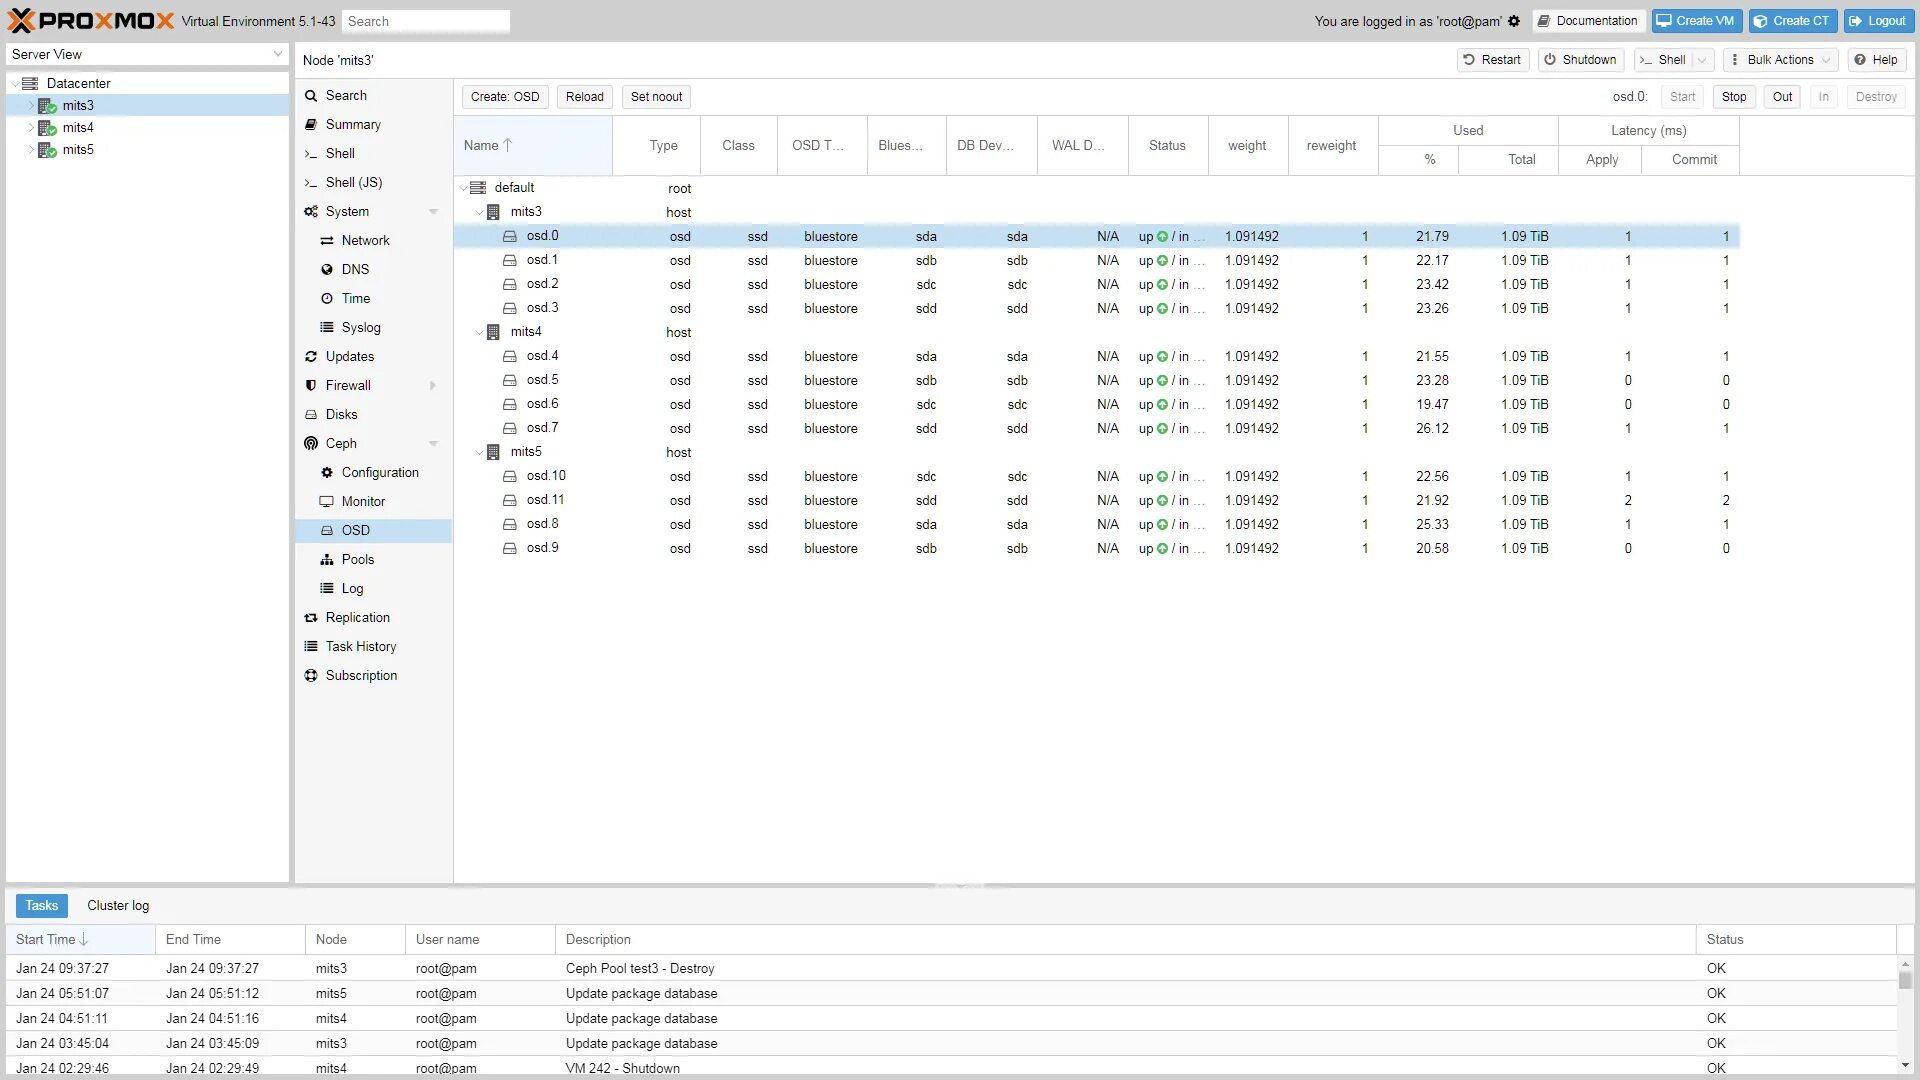The image size is (1920, 1080).
Task: Open the Replication panel
Action: [x=357, y=617]
